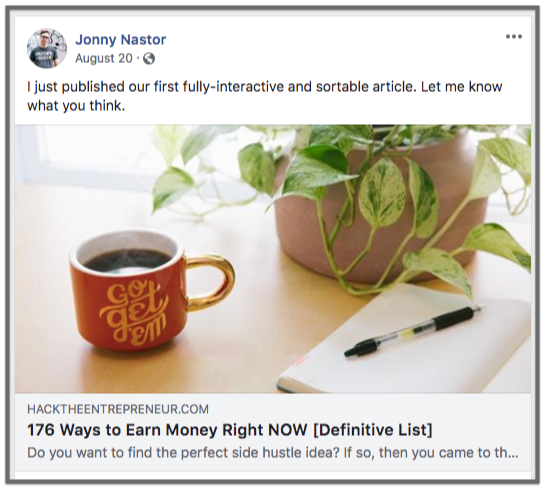Viewport: 545px width, 489px height.
Task: Click the Jonny Nastor name link
Action: [121, 40]
